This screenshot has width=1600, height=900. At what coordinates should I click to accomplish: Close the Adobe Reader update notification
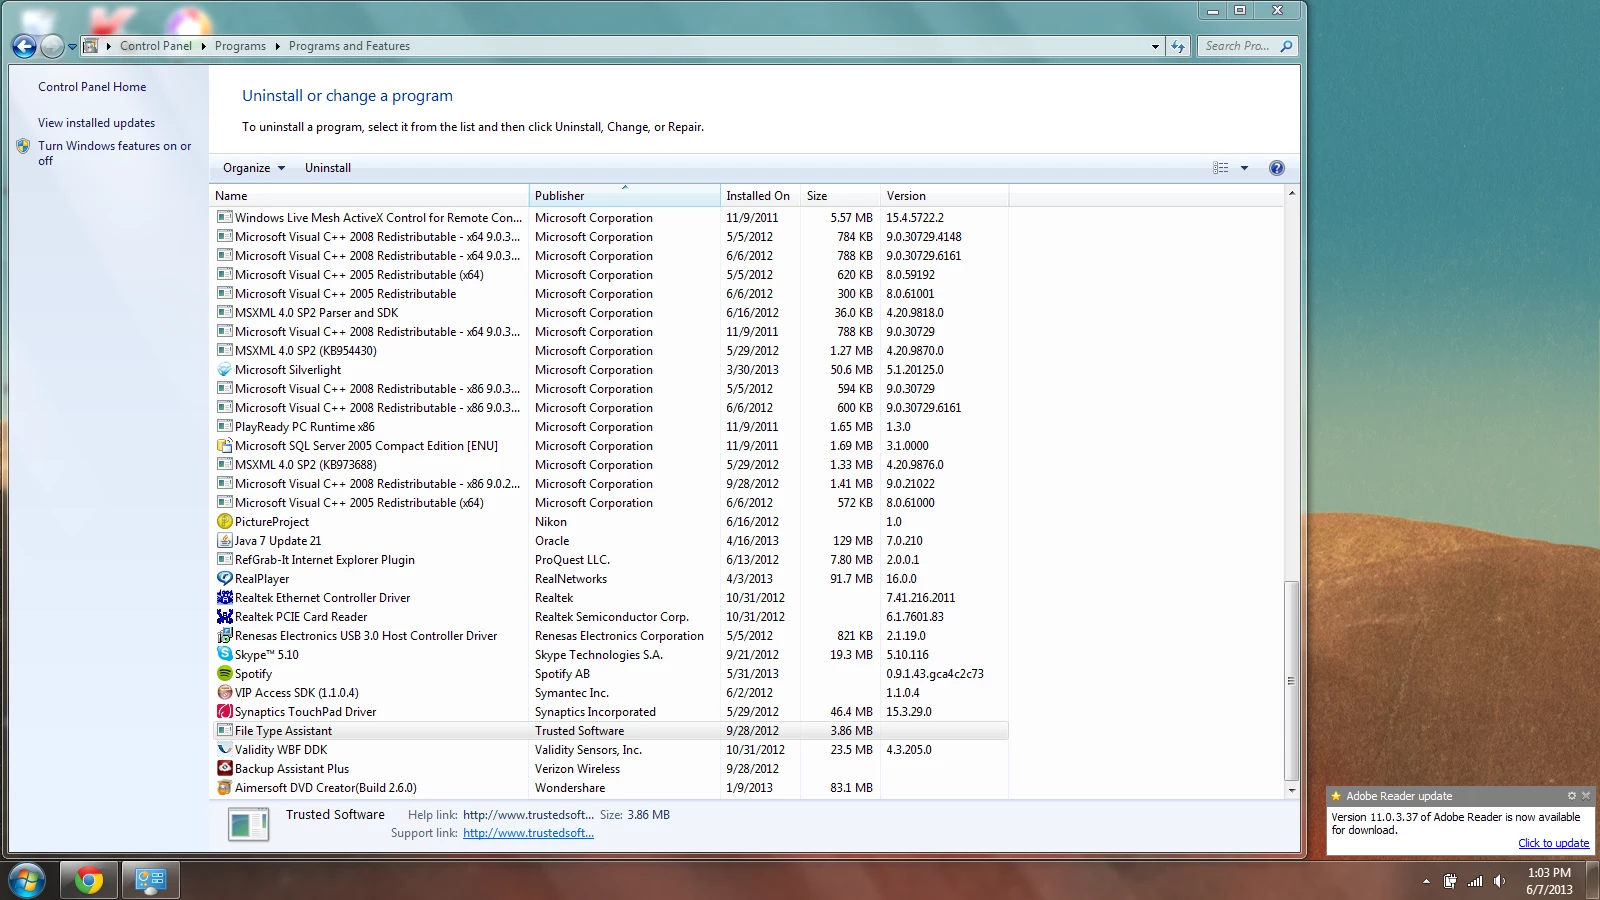click(x=1586, y=796)
